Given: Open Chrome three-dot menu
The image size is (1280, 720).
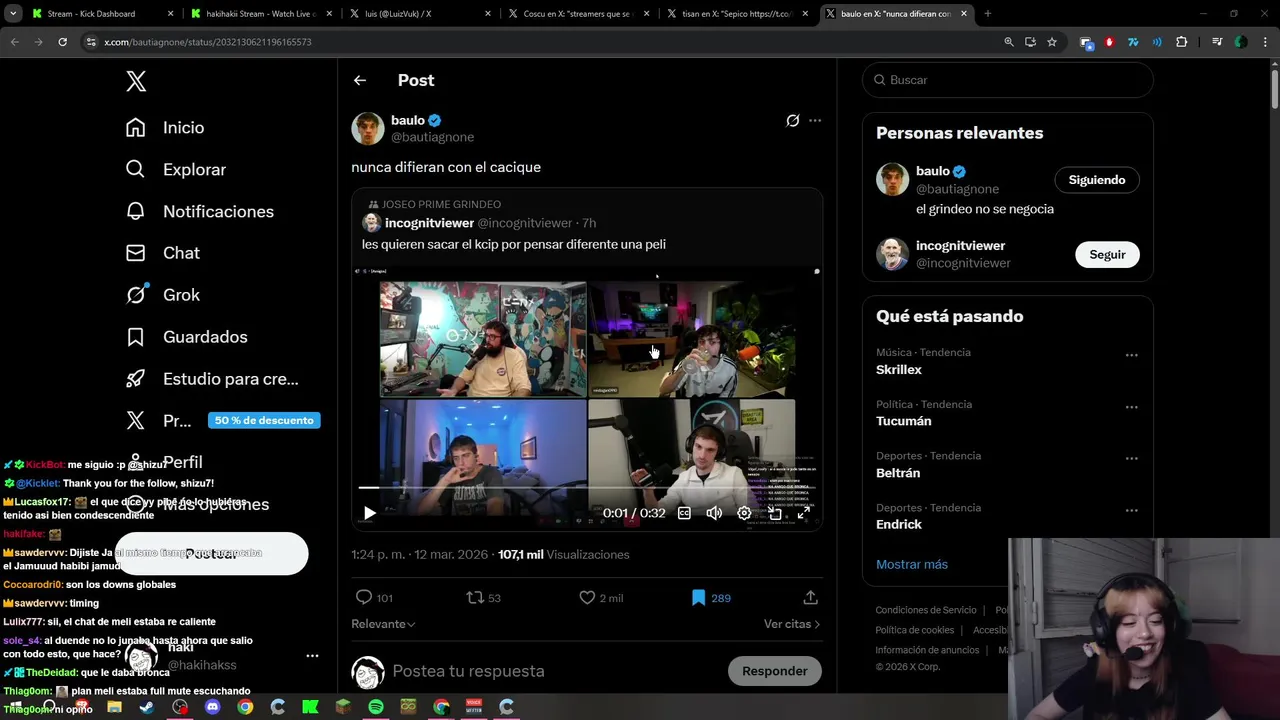Looking at the screenshot, I should (x=1265, y=42).
